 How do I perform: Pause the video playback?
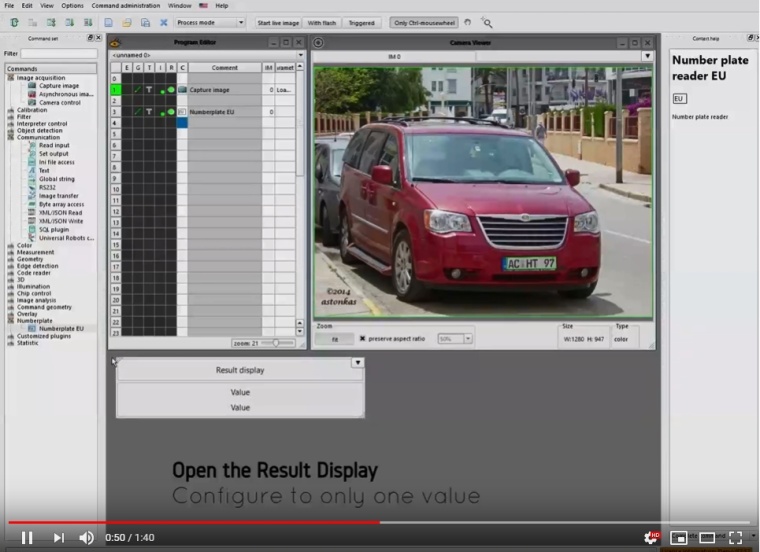pos(27,538)
